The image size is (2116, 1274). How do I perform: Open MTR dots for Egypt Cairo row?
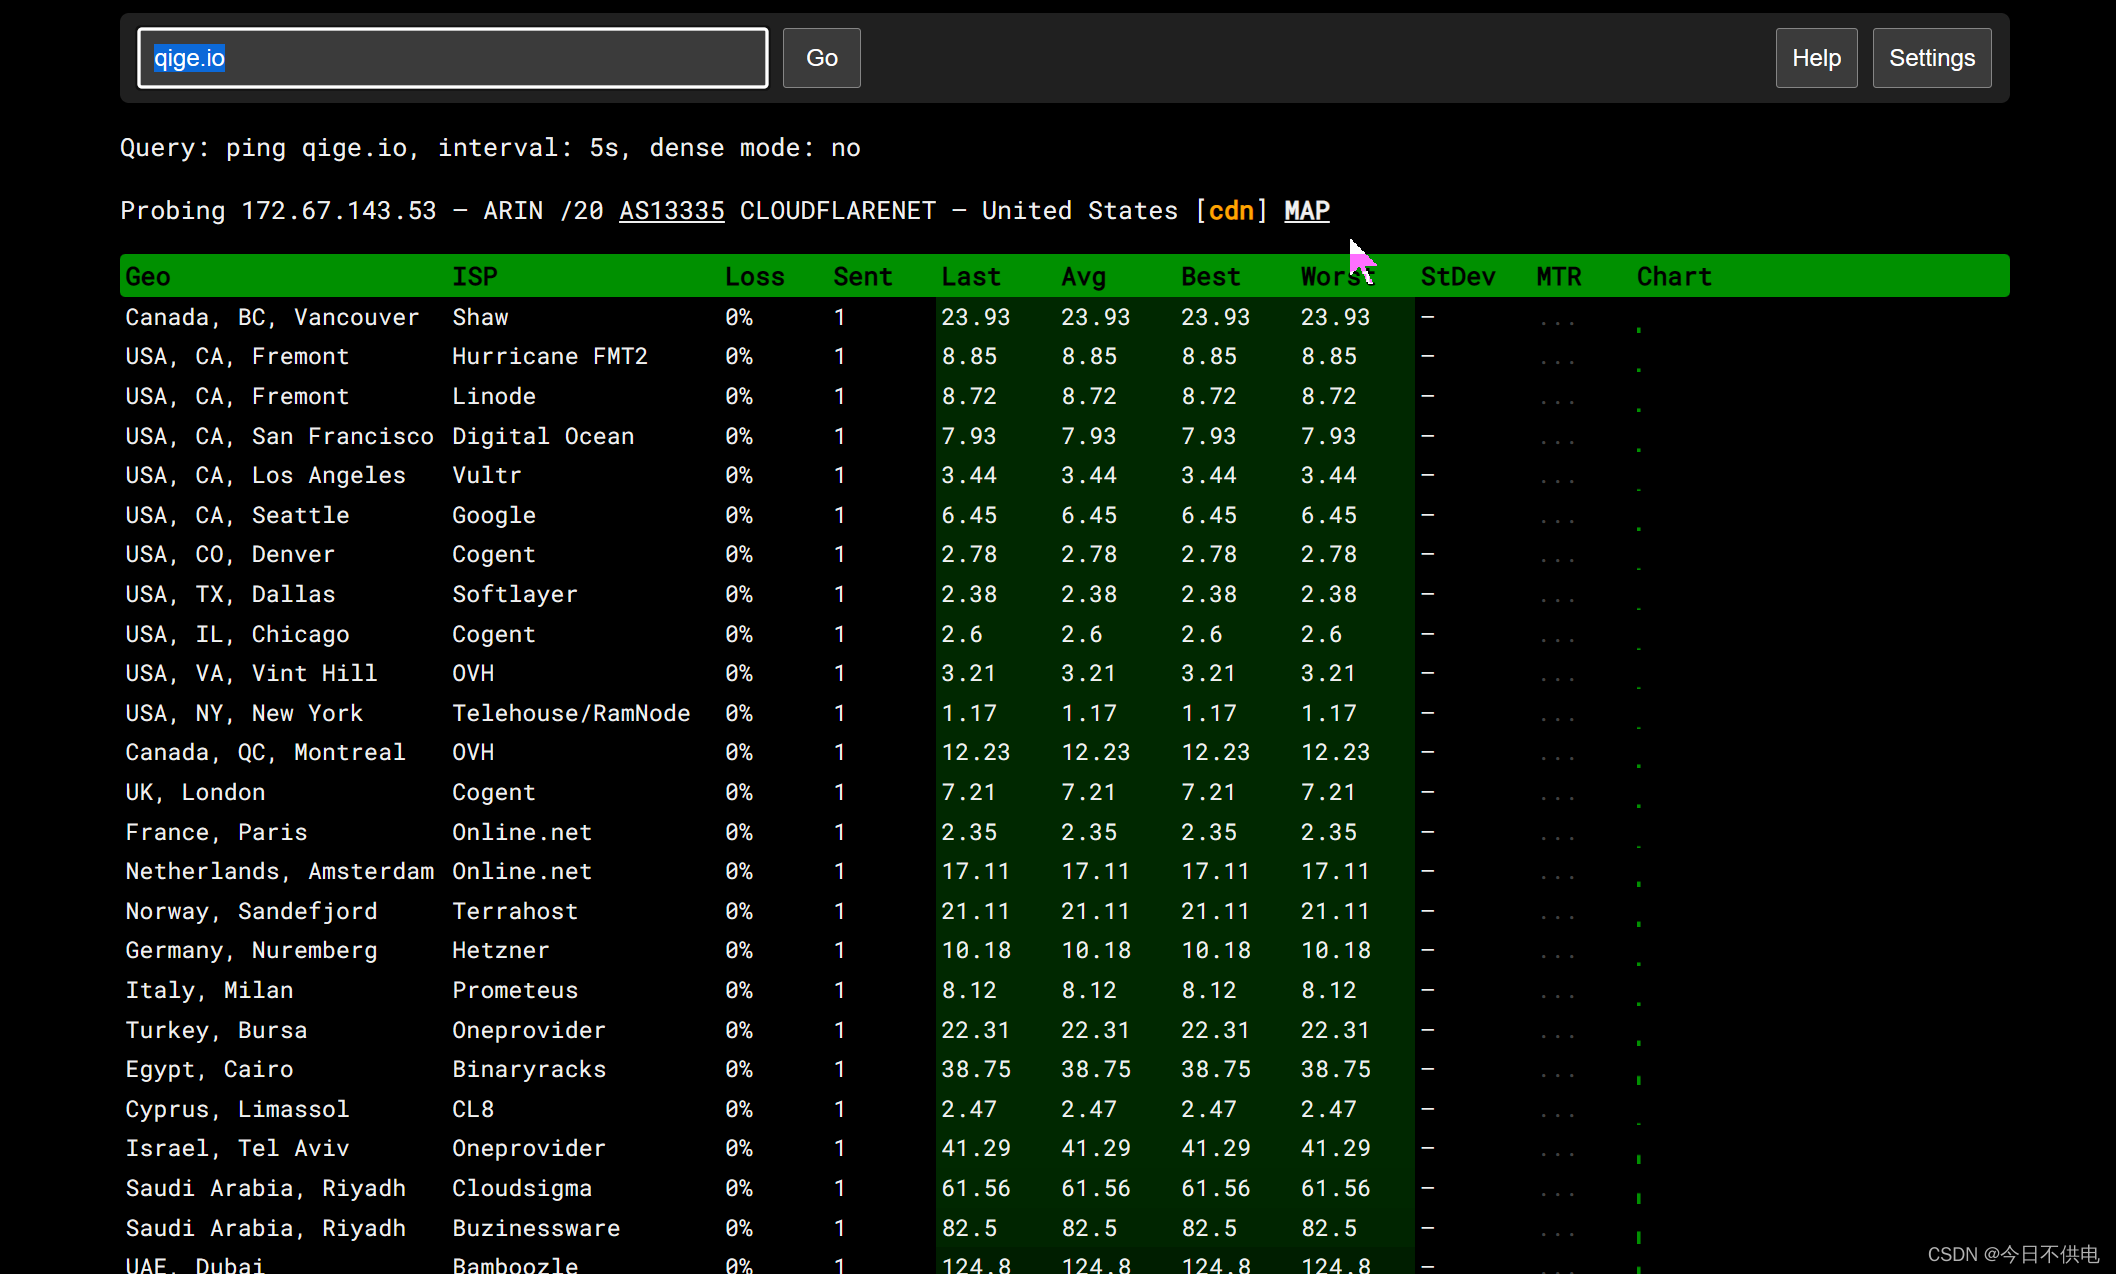pyautogui.click(x=1557, y=1074)
